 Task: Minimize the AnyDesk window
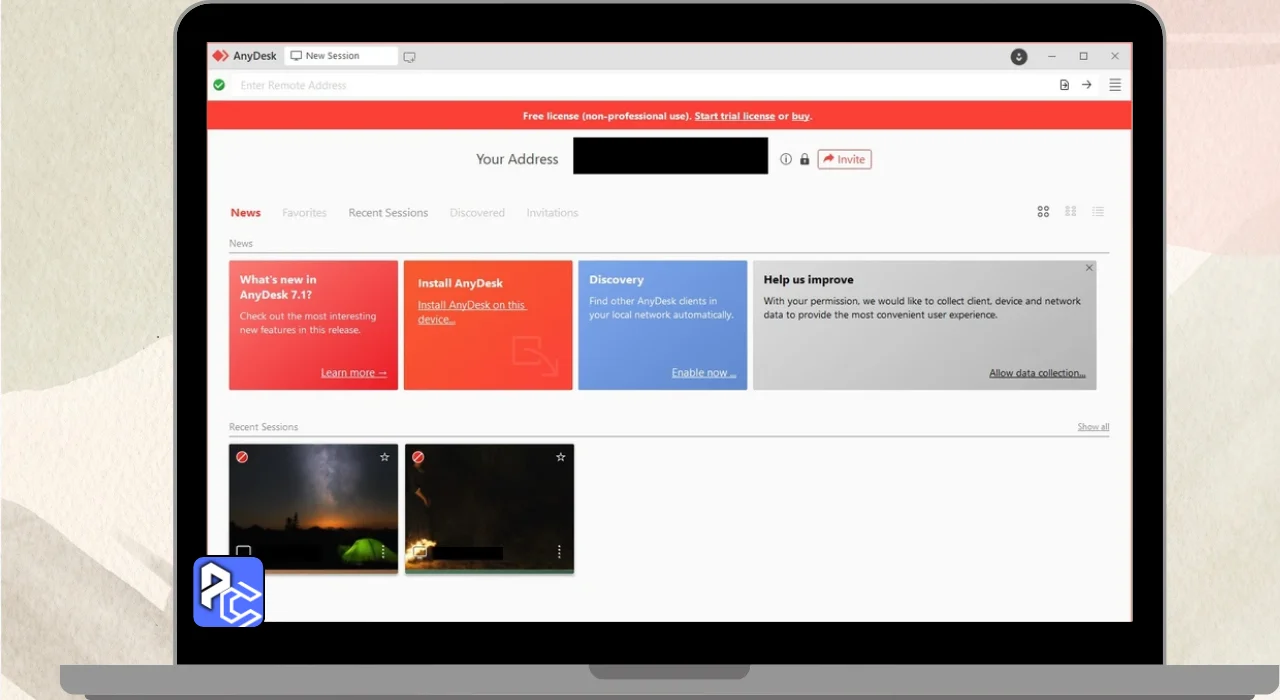[1051, 57]
